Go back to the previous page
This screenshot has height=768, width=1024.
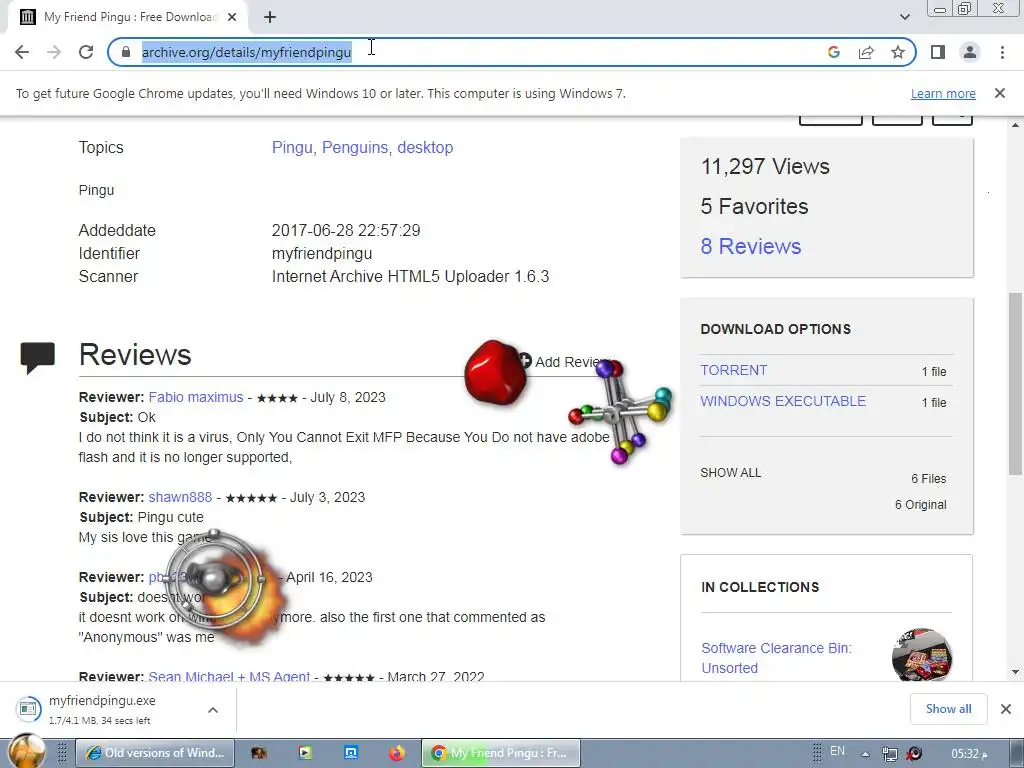(x=22, y=52)
